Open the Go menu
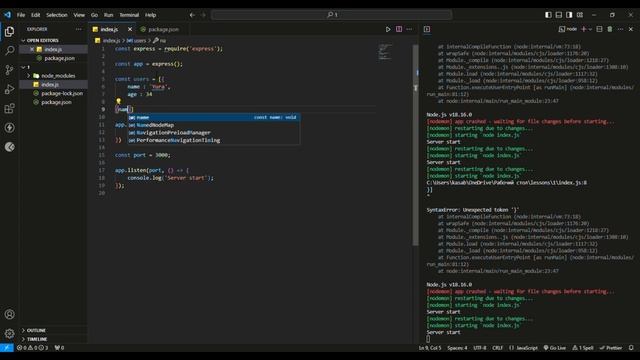 point(94,15)
